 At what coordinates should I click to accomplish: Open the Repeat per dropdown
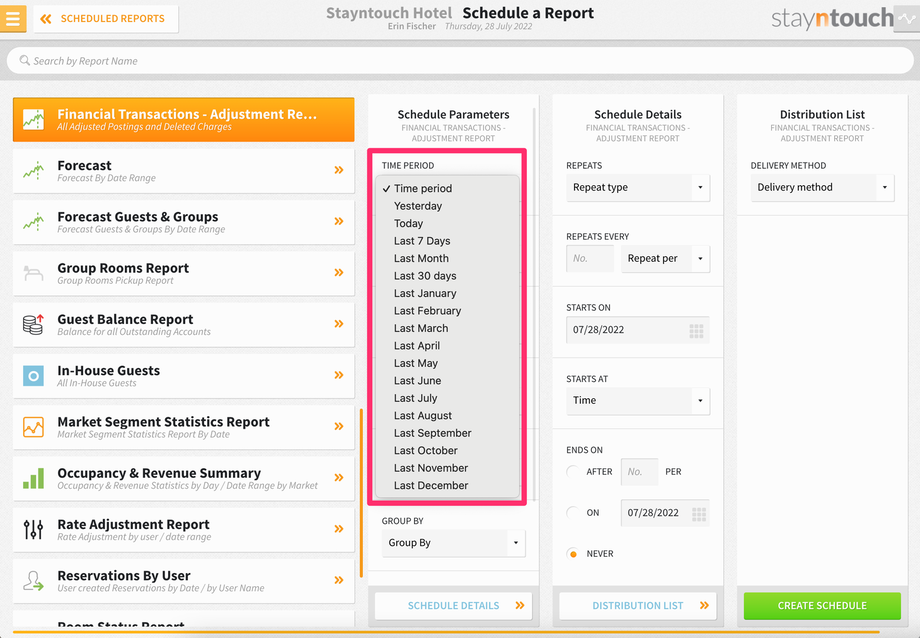(x=665, y=258)
